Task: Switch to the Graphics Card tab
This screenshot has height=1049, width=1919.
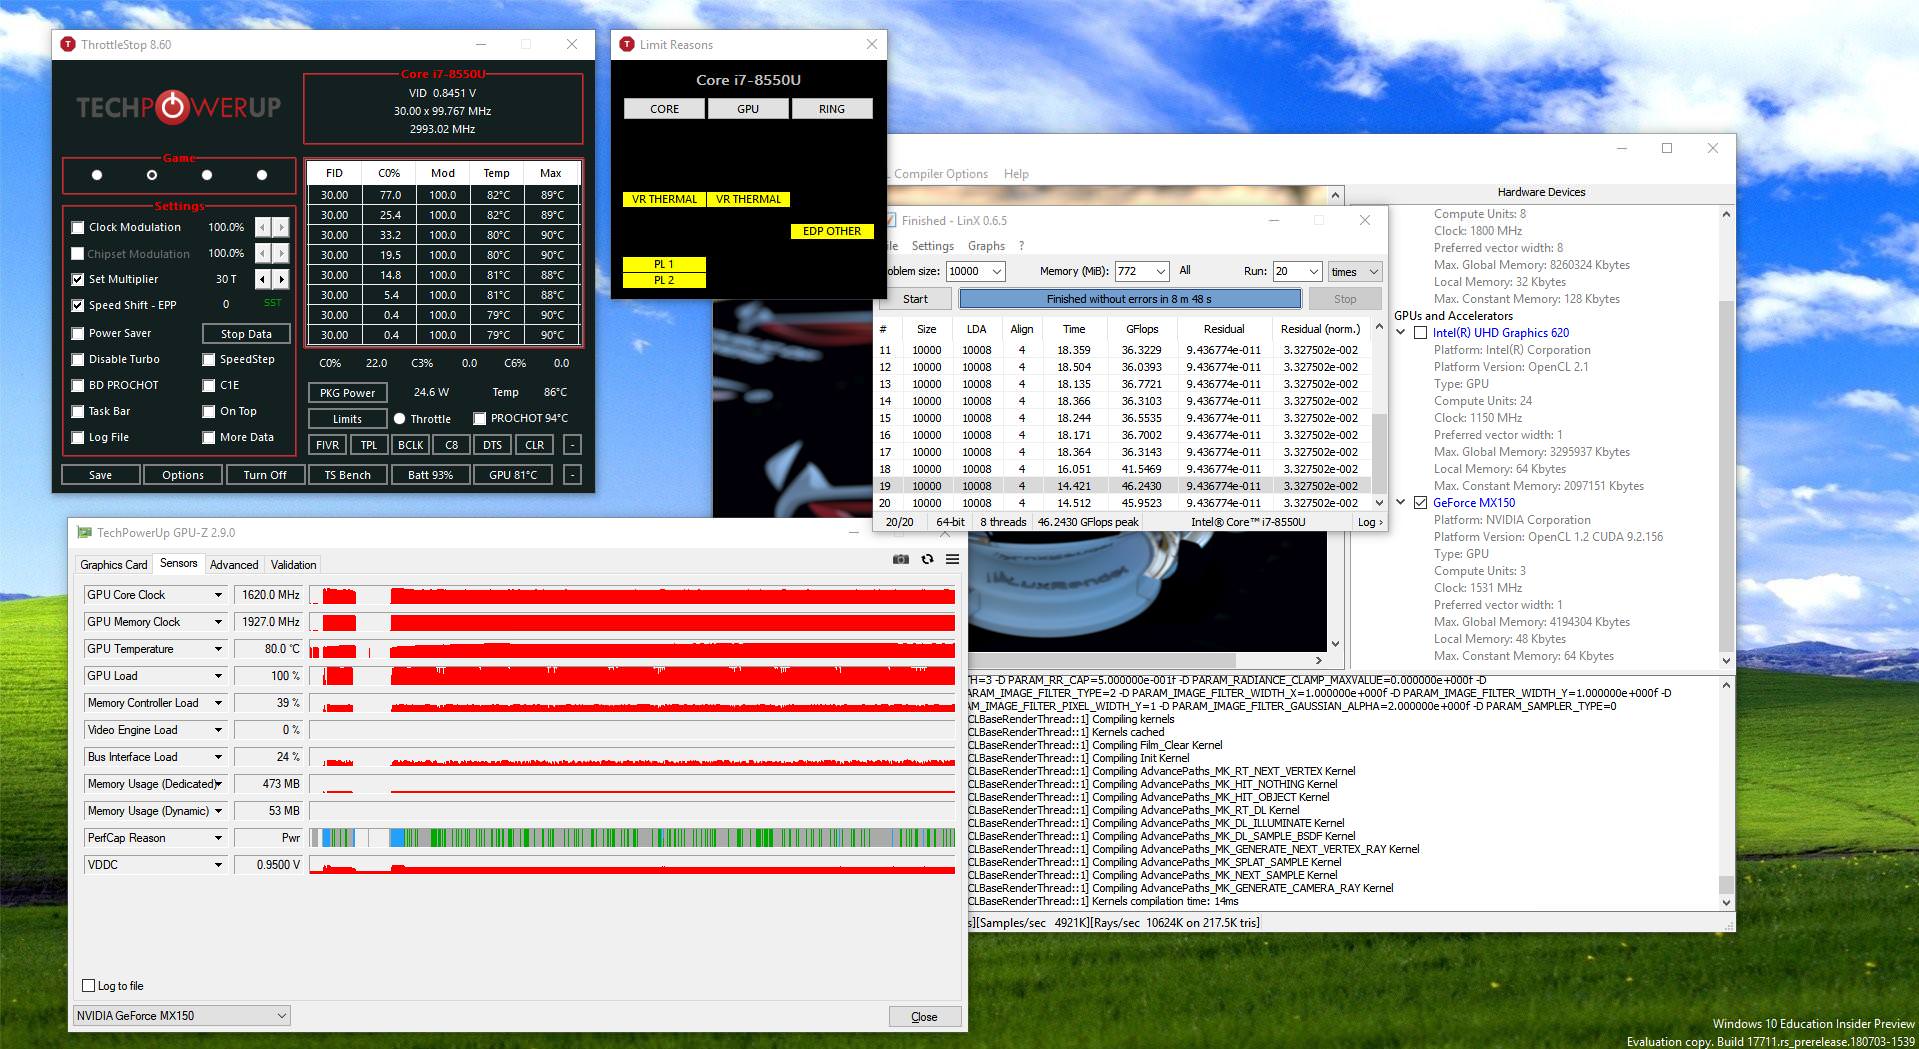Action: pyautogui.click(x=114, y=565)
